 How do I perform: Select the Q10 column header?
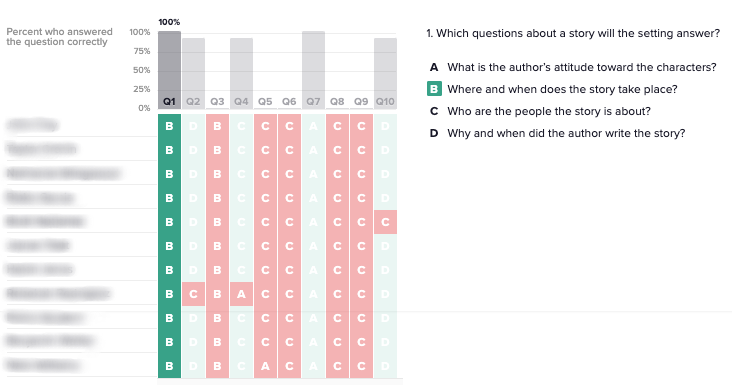(x=385, y=101)
